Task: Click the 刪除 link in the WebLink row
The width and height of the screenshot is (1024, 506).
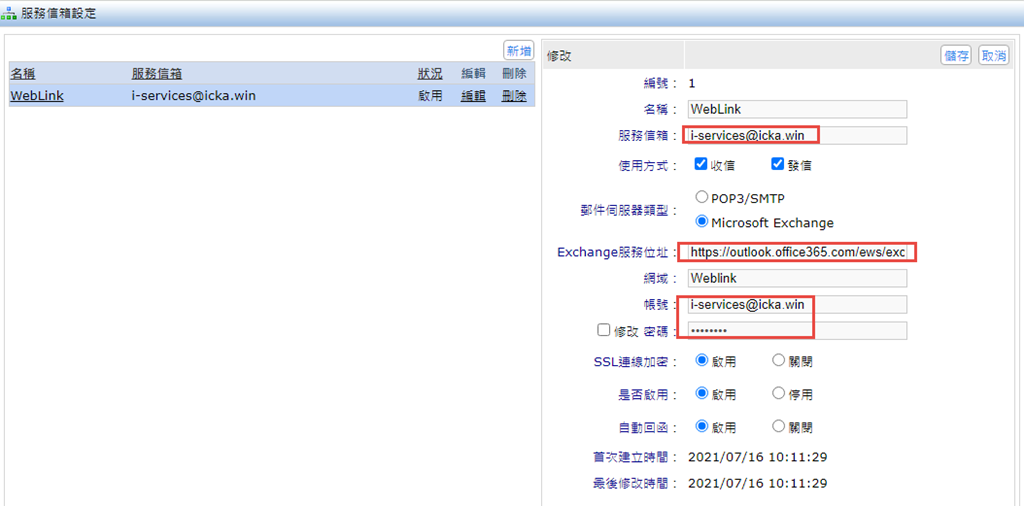Action: (514, 96)
